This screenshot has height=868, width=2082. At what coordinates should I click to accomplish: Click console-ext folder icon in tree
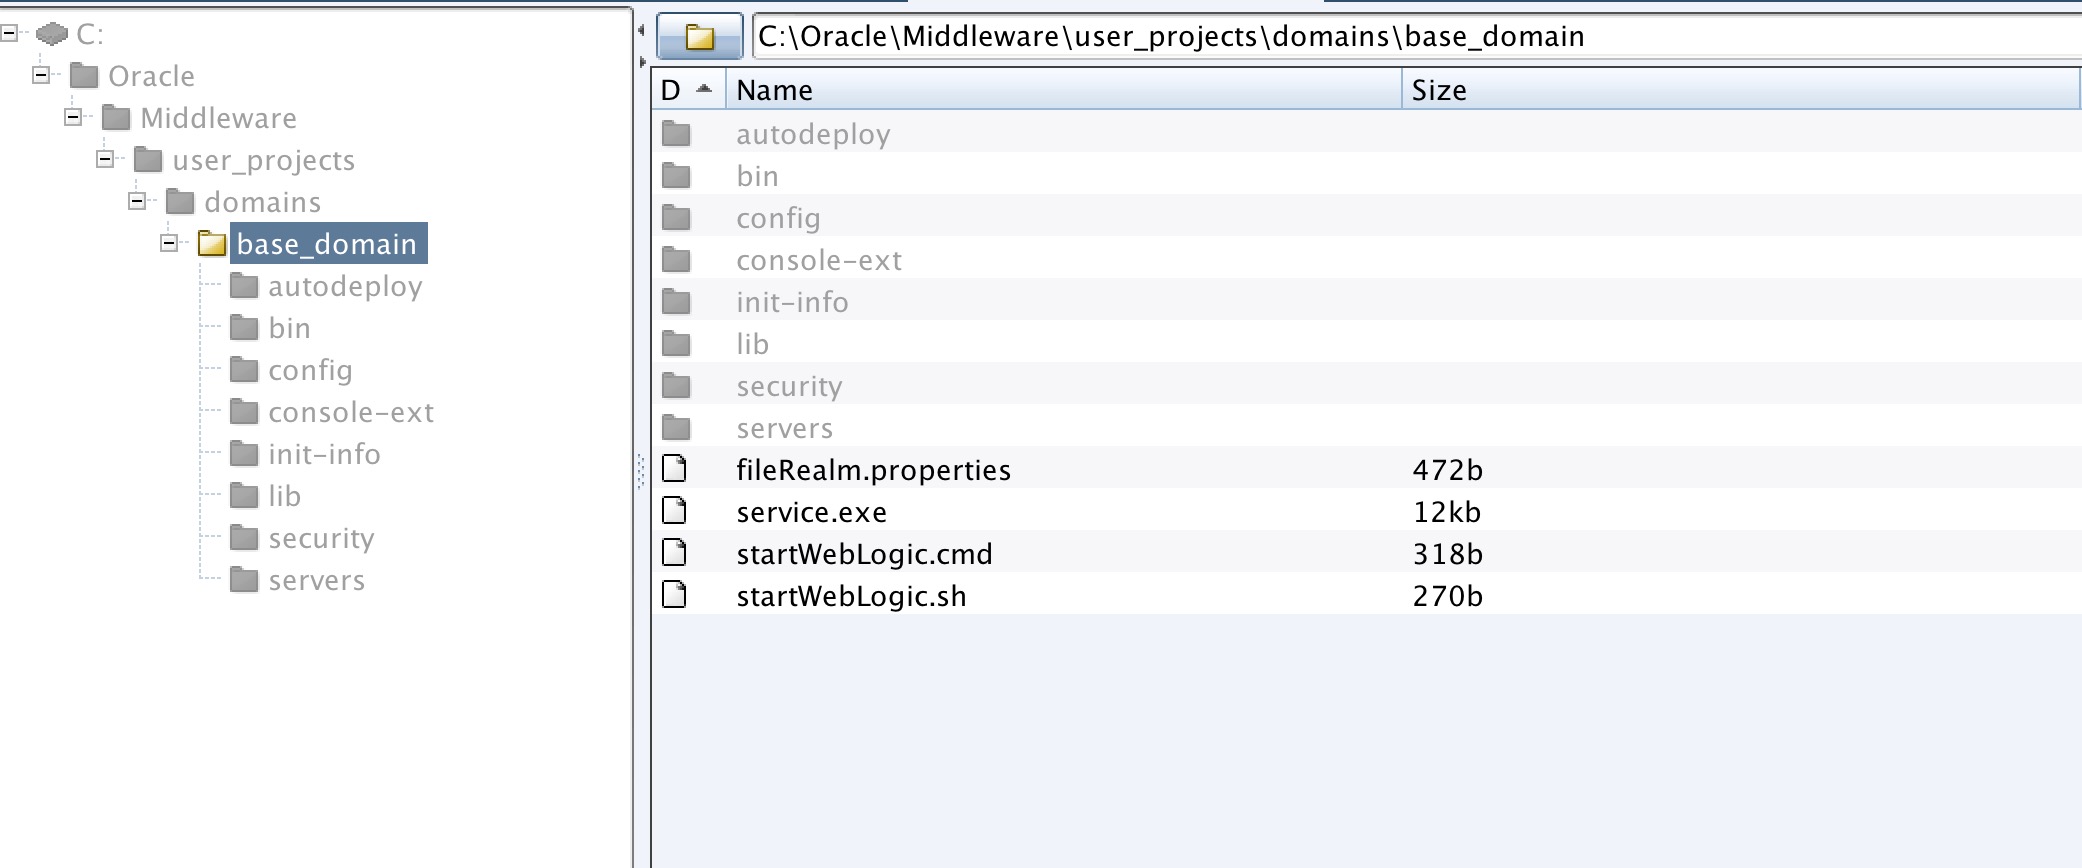tap(244, 412)
